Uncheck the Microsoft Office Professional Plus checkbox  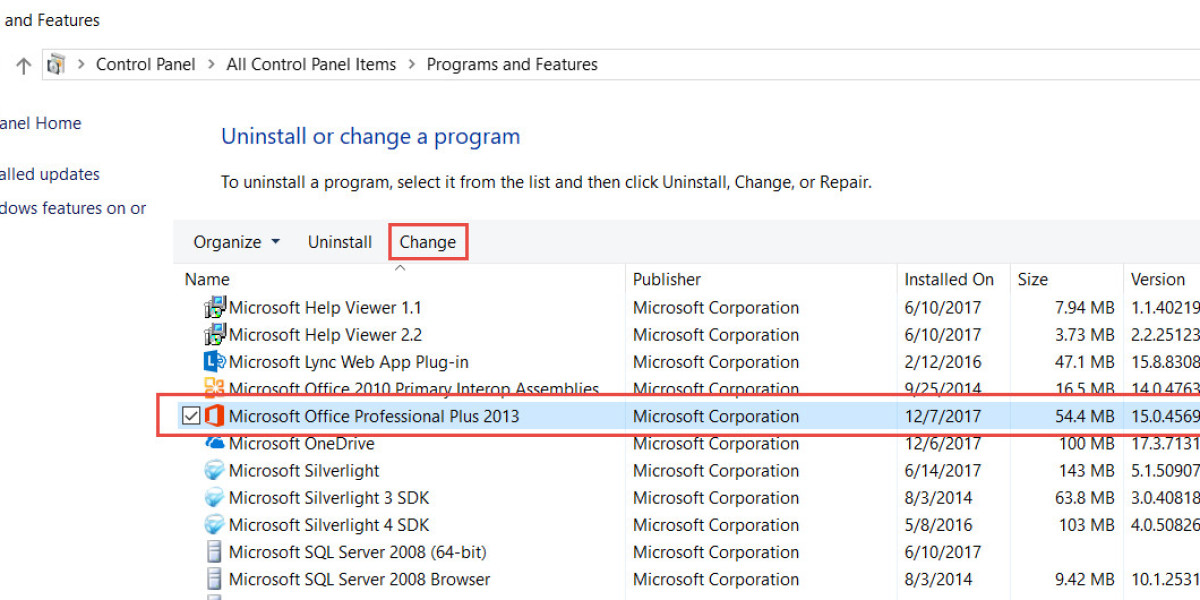[191, 416]
